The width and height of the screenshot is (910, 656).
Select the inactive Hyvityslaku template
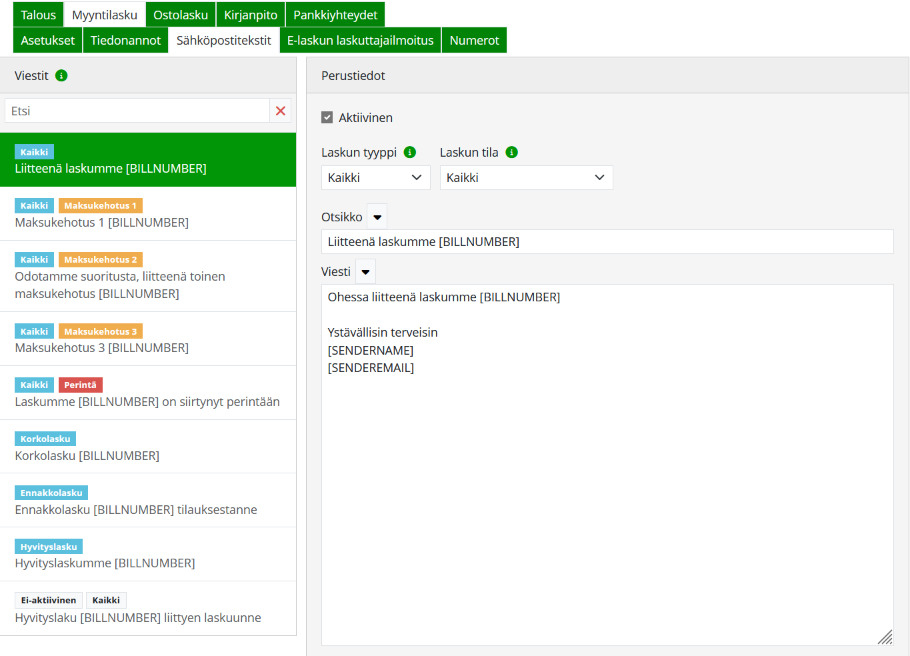click(x=148, y=609)
